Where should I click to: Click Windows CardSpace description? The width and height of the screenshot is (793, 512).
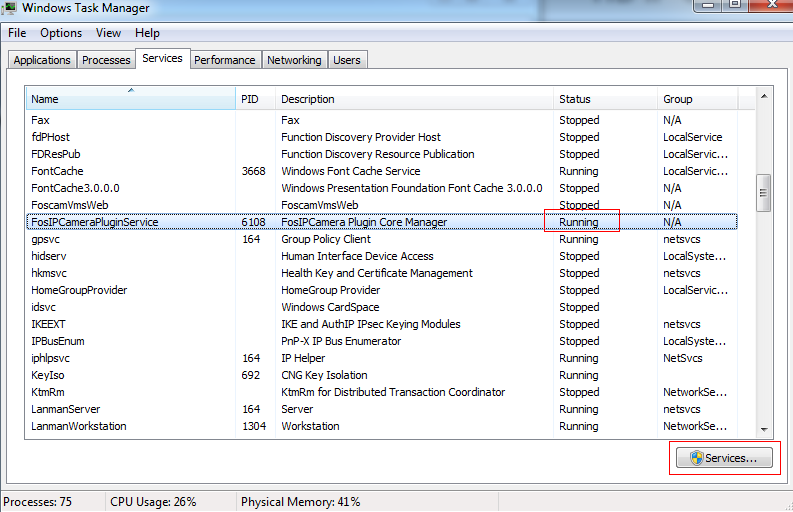click(x=330, y=307)
